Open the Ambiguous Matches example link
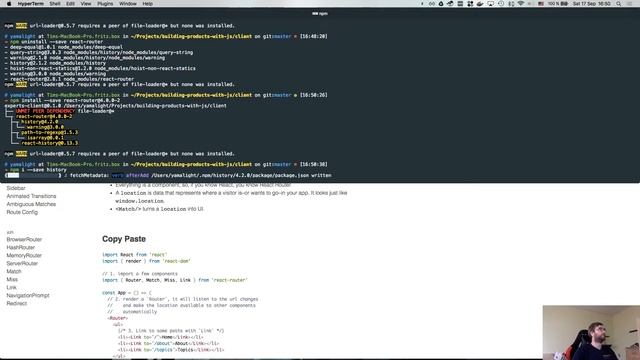640x360 pixels. point(31,204)
